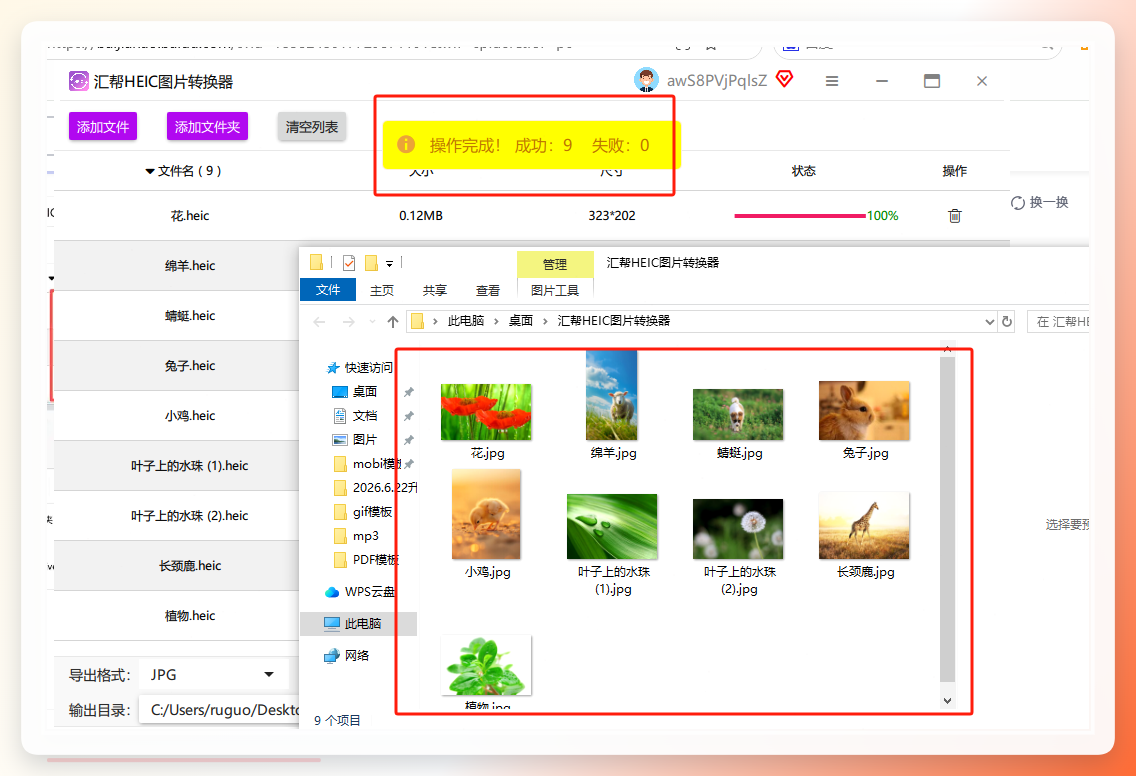Click the 管理 contextual tab
This screenshot has width=1136, height=776.
[x=555, y=264]
